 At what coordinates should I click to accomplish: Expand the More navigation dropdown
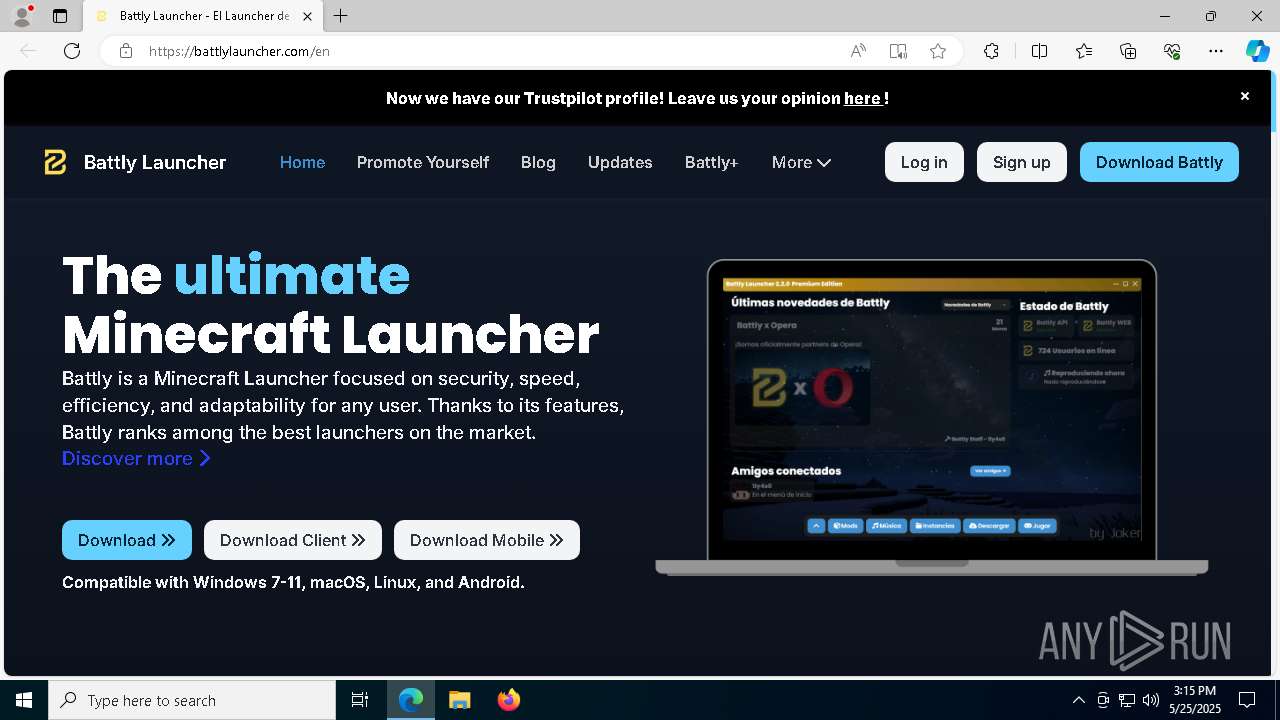point(801,162)
